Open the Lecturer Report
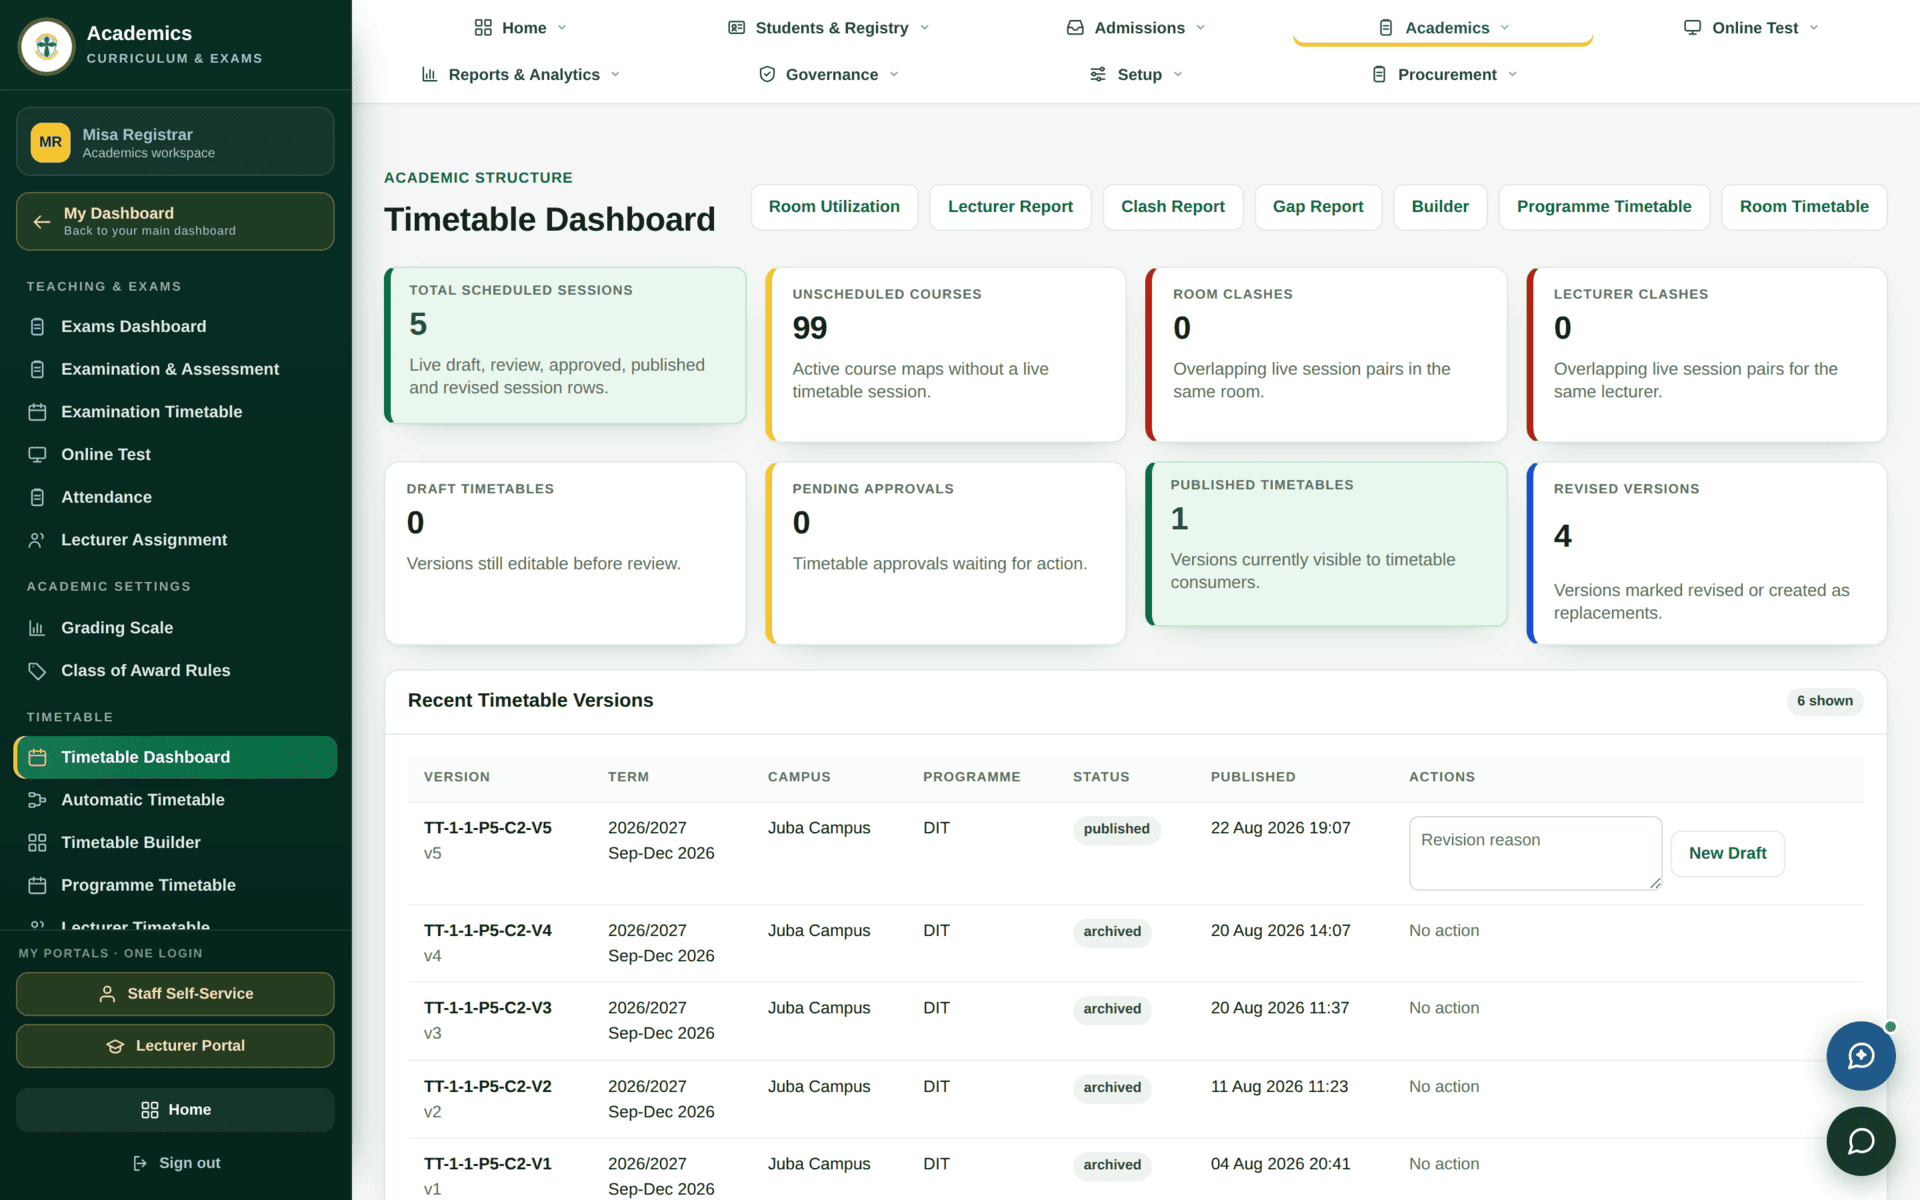1920x1200 pixels. coord(1010,207)
